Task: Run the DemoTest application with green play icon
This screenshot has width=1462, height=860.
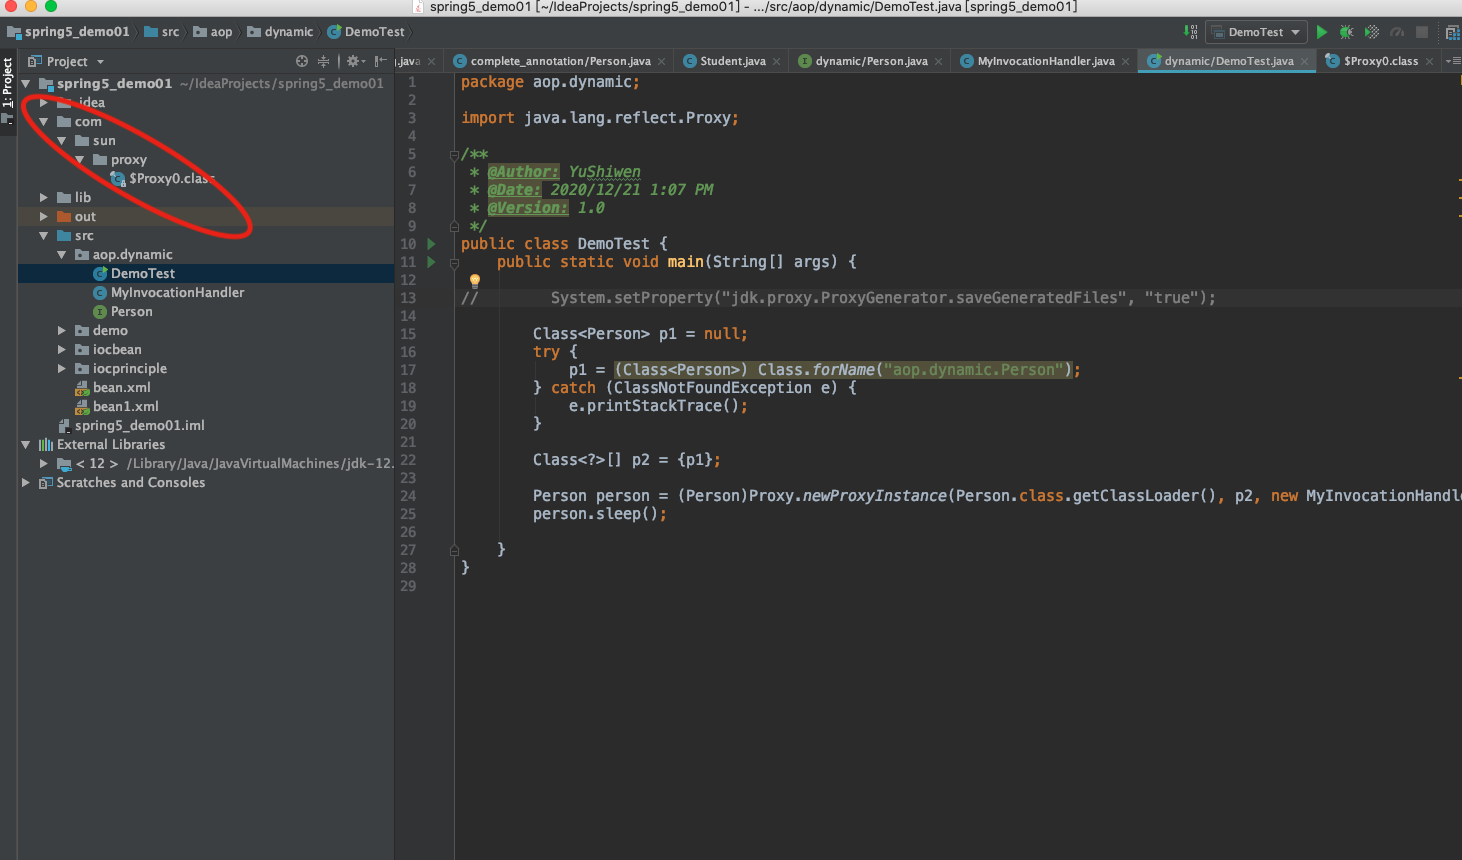Action: [1322, 31]
